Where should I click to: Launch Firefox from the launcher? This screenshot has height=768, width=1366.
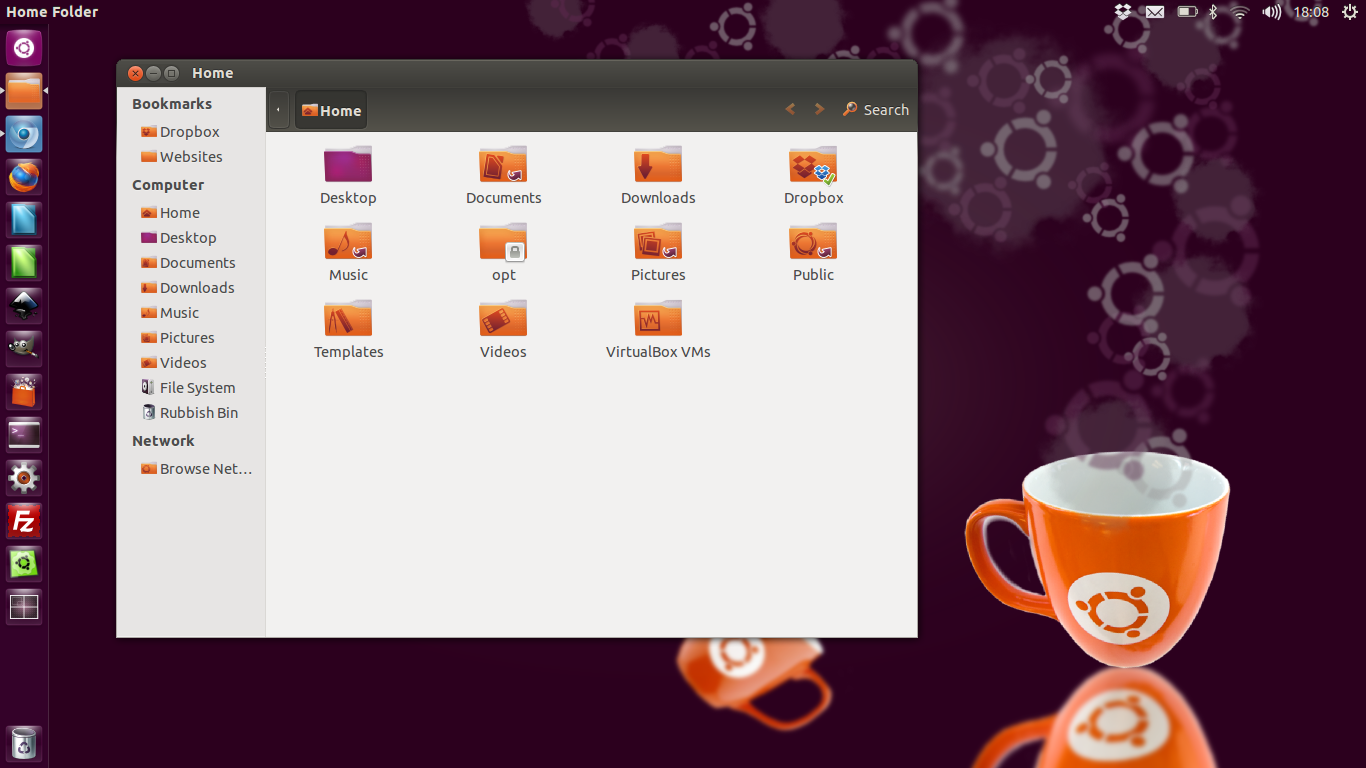[x=24, y=177]
